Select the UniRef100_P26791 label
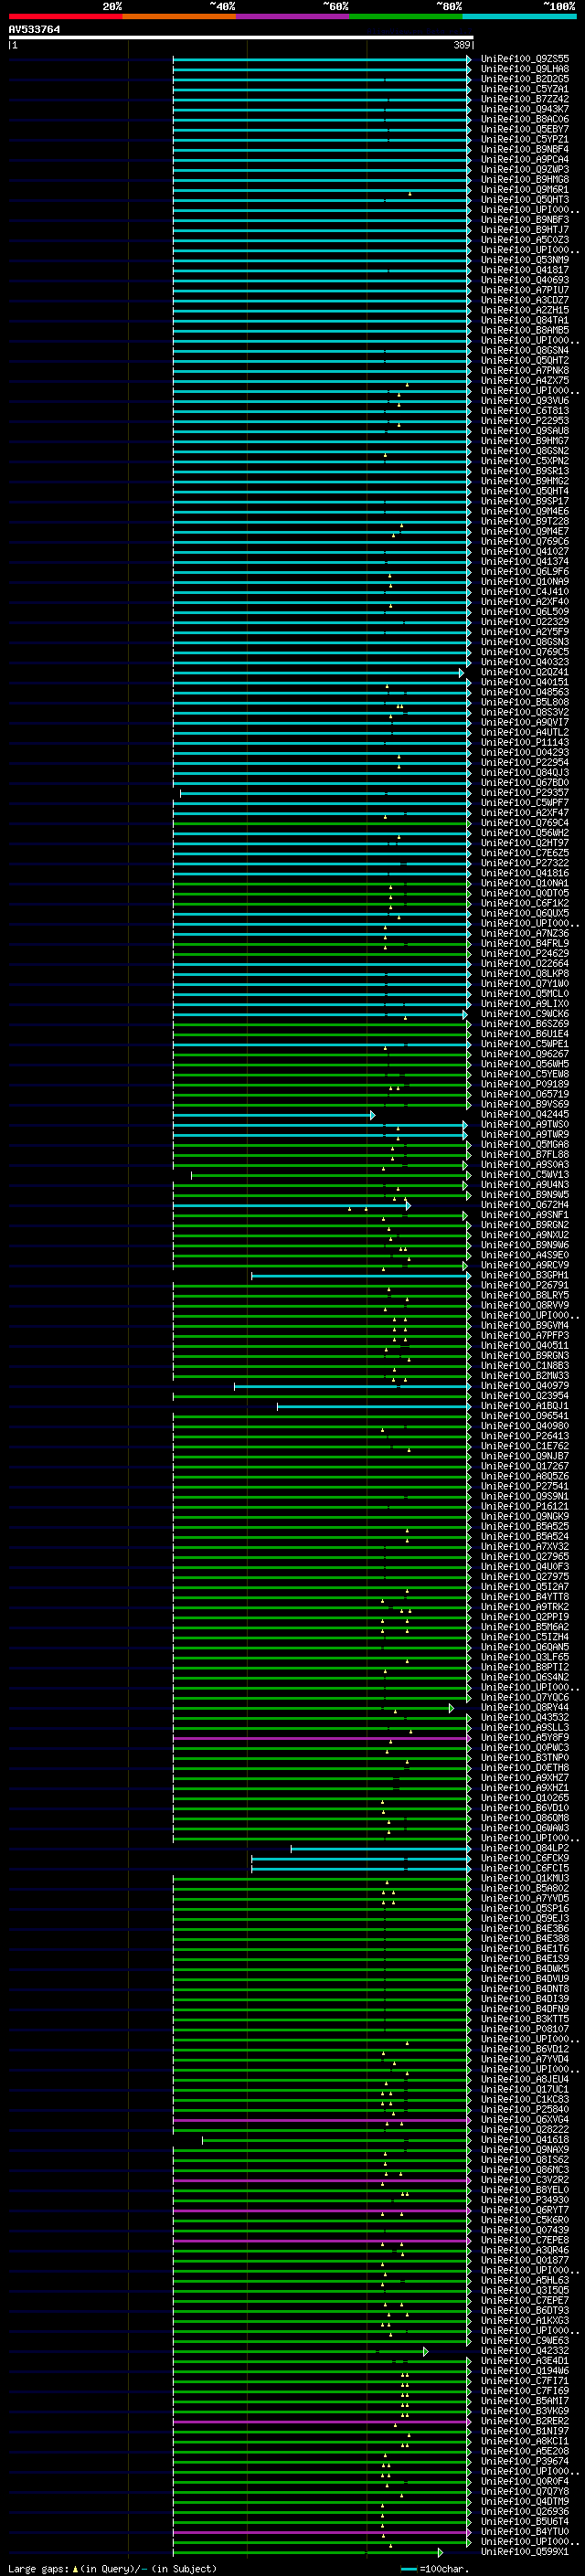The image size is (585, 2576). click(x=525, y=1286)
